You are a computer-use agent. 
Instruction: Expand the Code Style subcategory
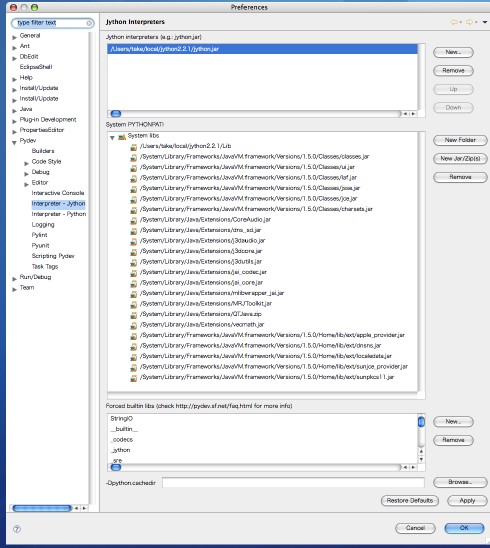27,163
